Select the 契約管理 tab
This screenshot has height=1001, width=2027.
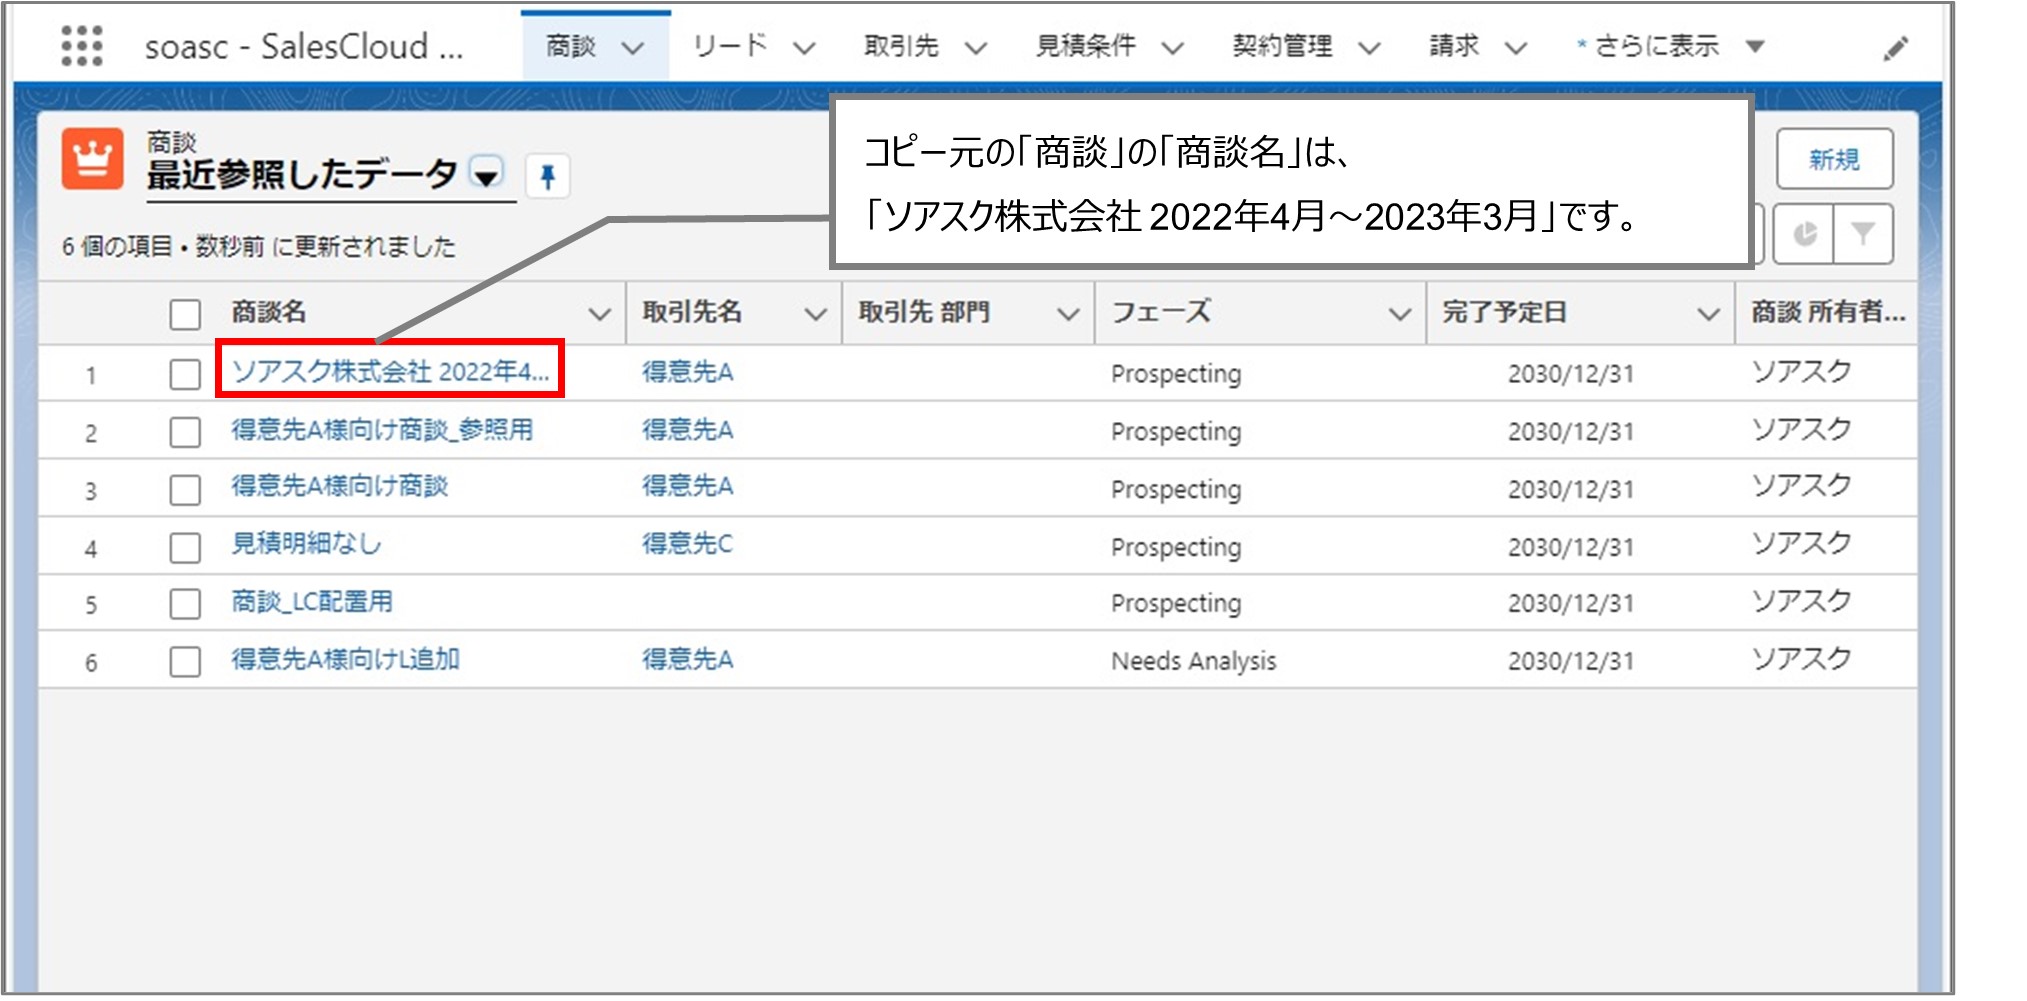(1282, 46)
